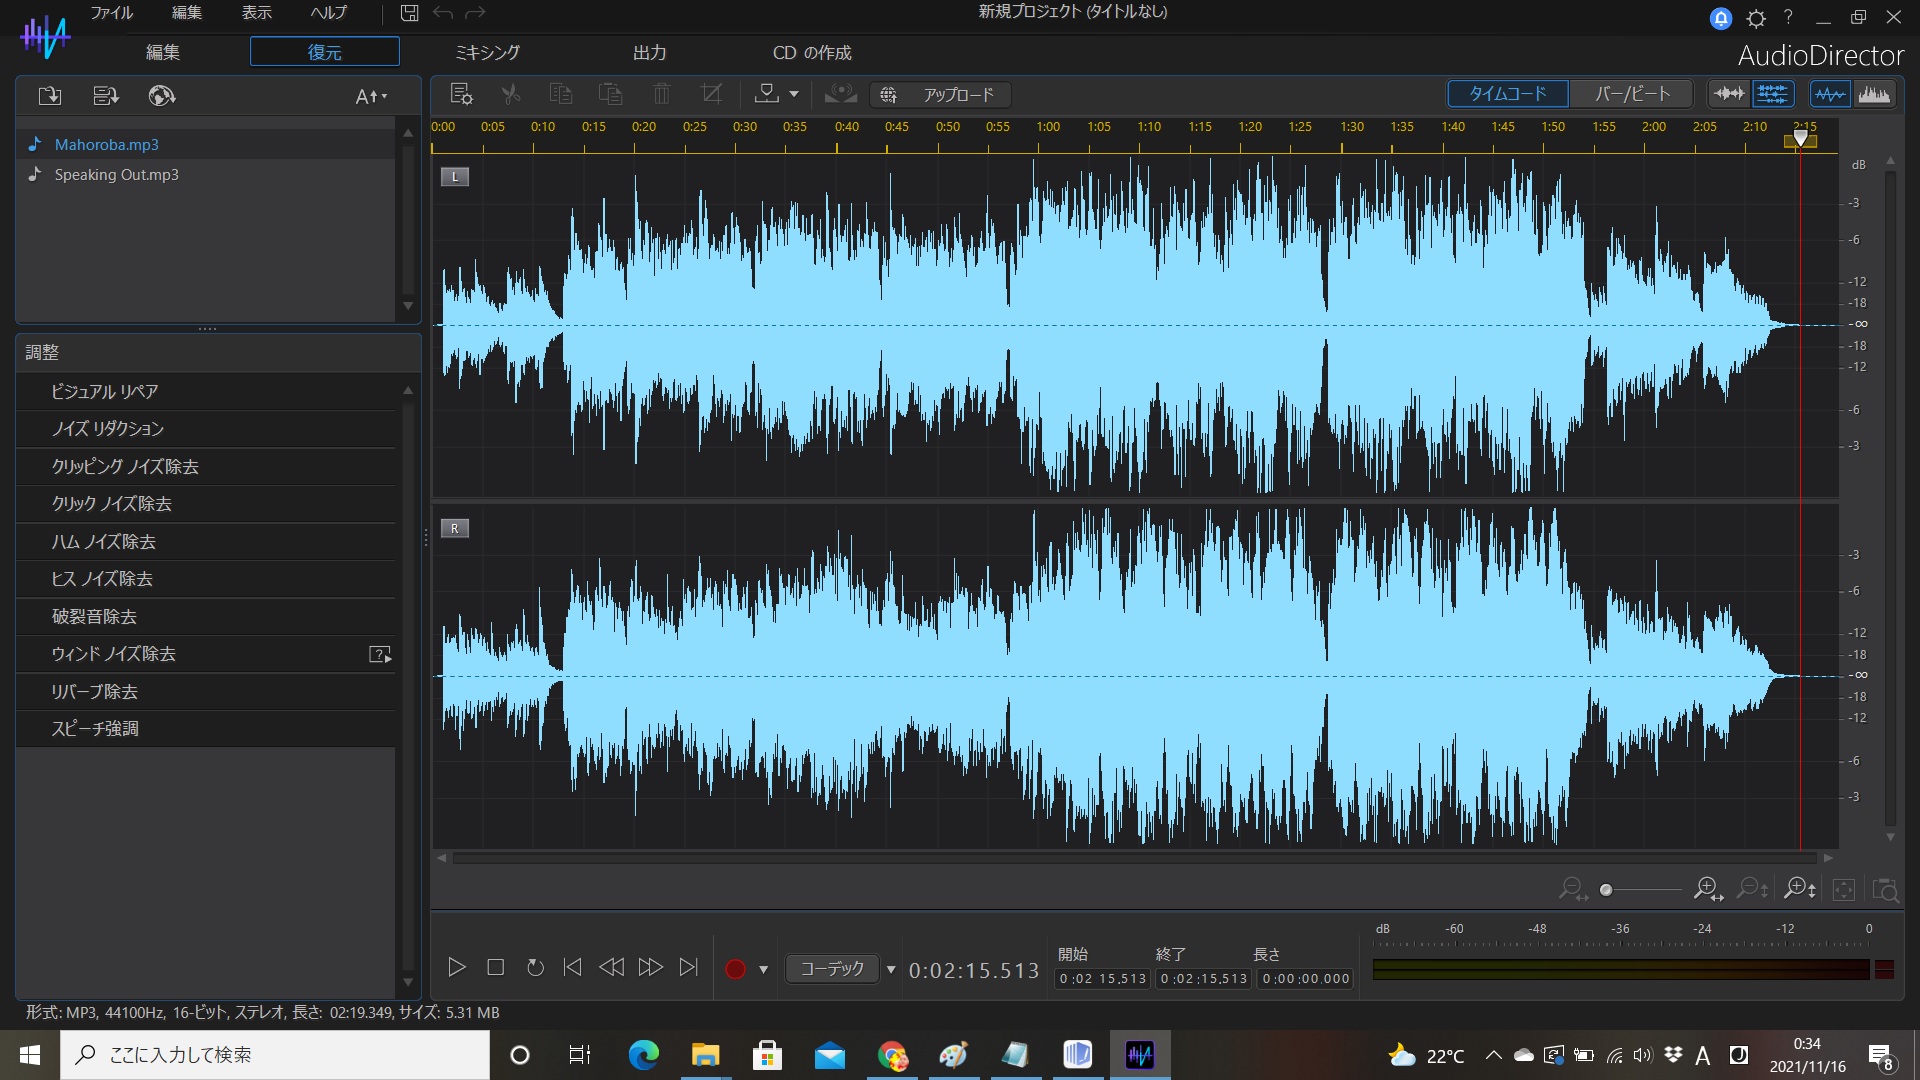1920x1080 pixels.
Task: Click the record button
Action: coord(735,968)
